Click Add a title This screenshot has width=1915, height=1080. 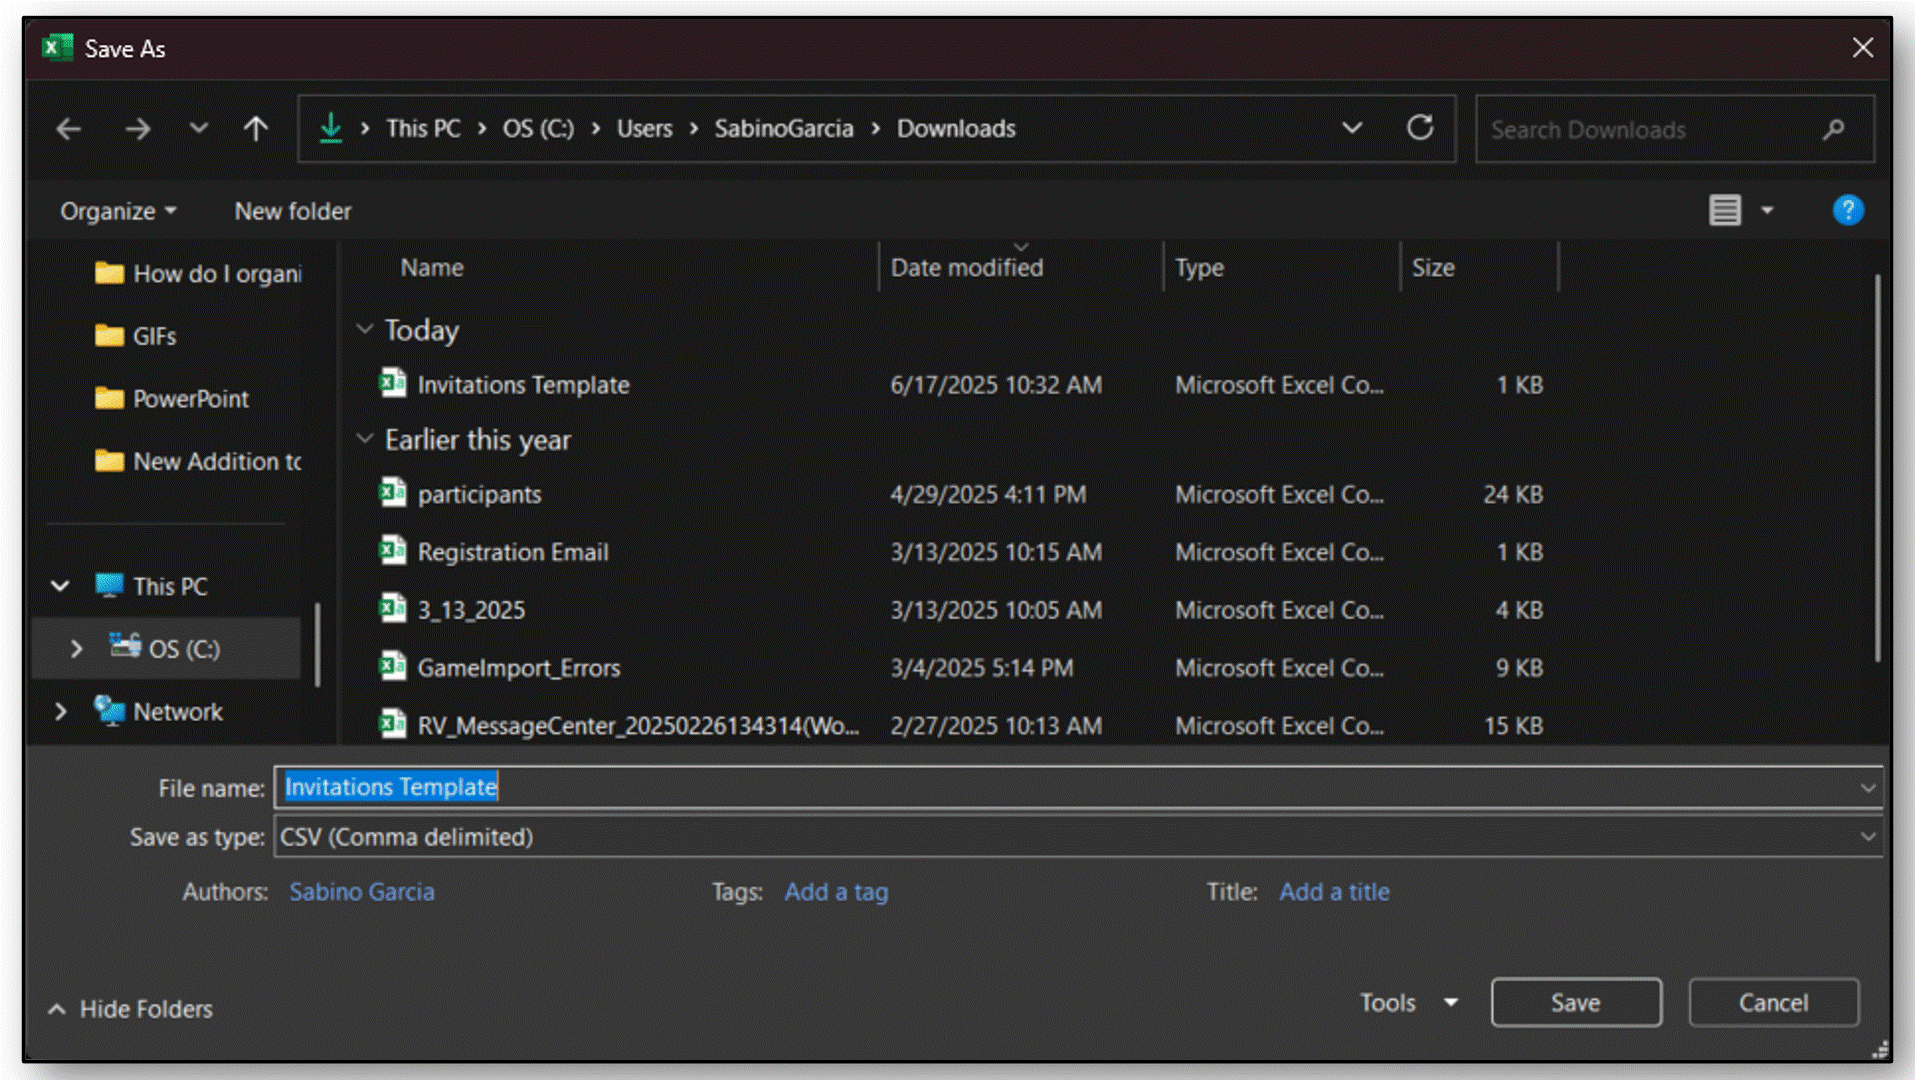coord(1334,892)
